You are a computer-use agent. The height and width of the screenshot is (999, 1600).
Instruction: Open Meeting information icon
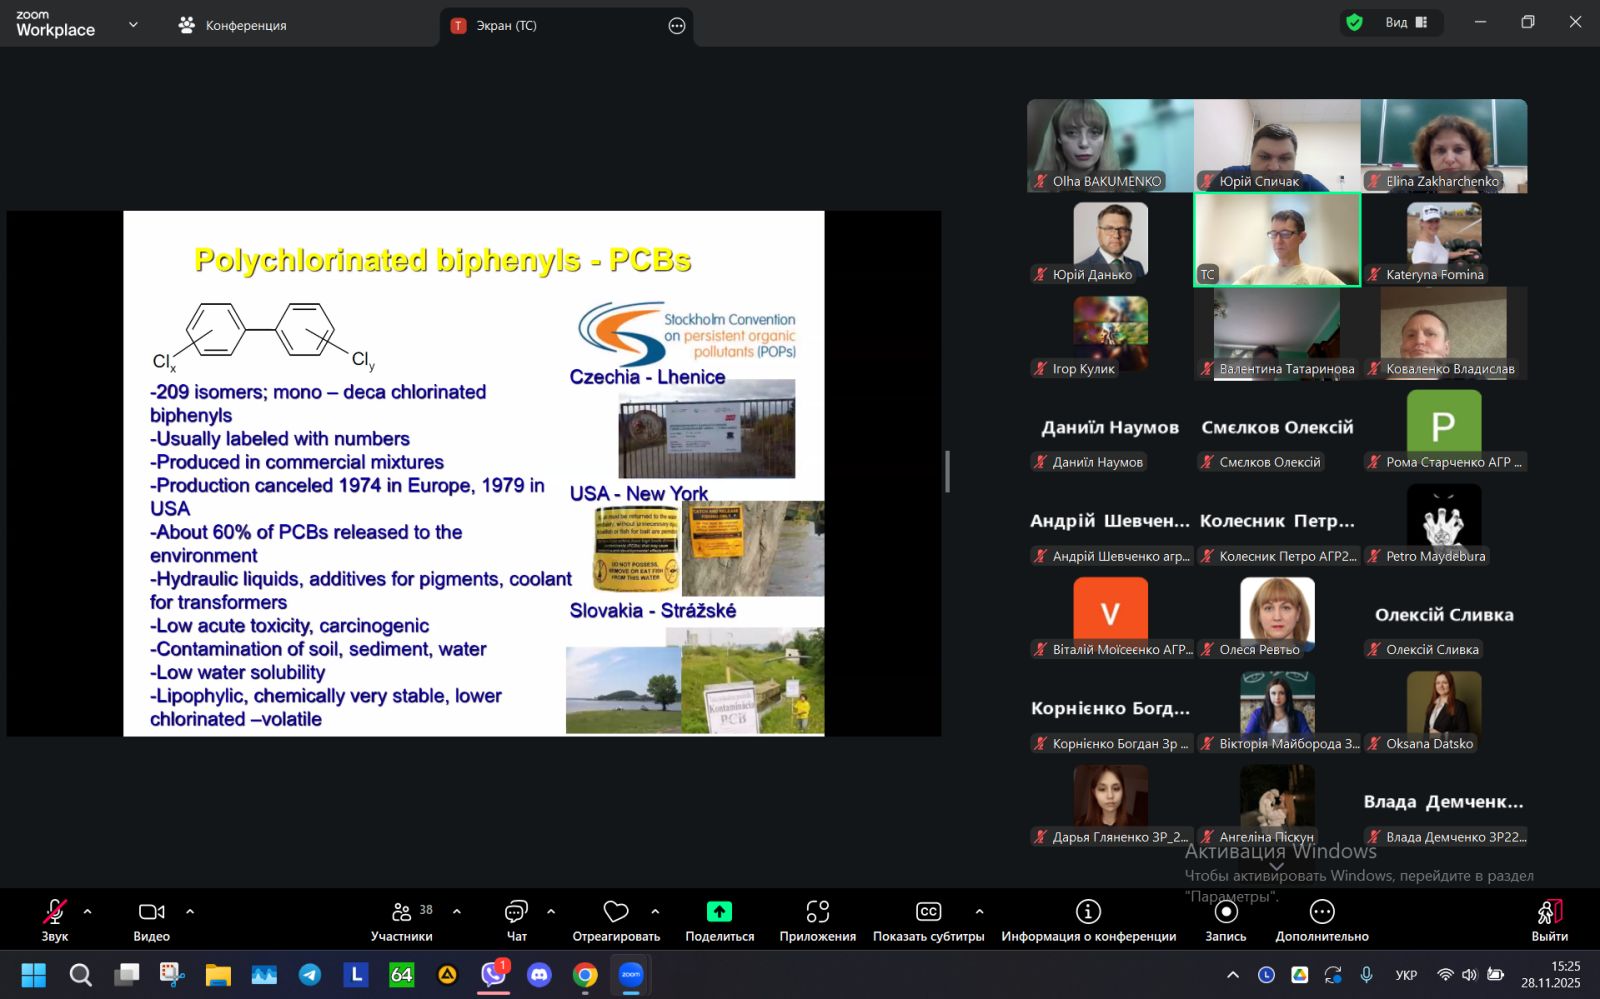pyautogui.click(x=1088, y=912)
